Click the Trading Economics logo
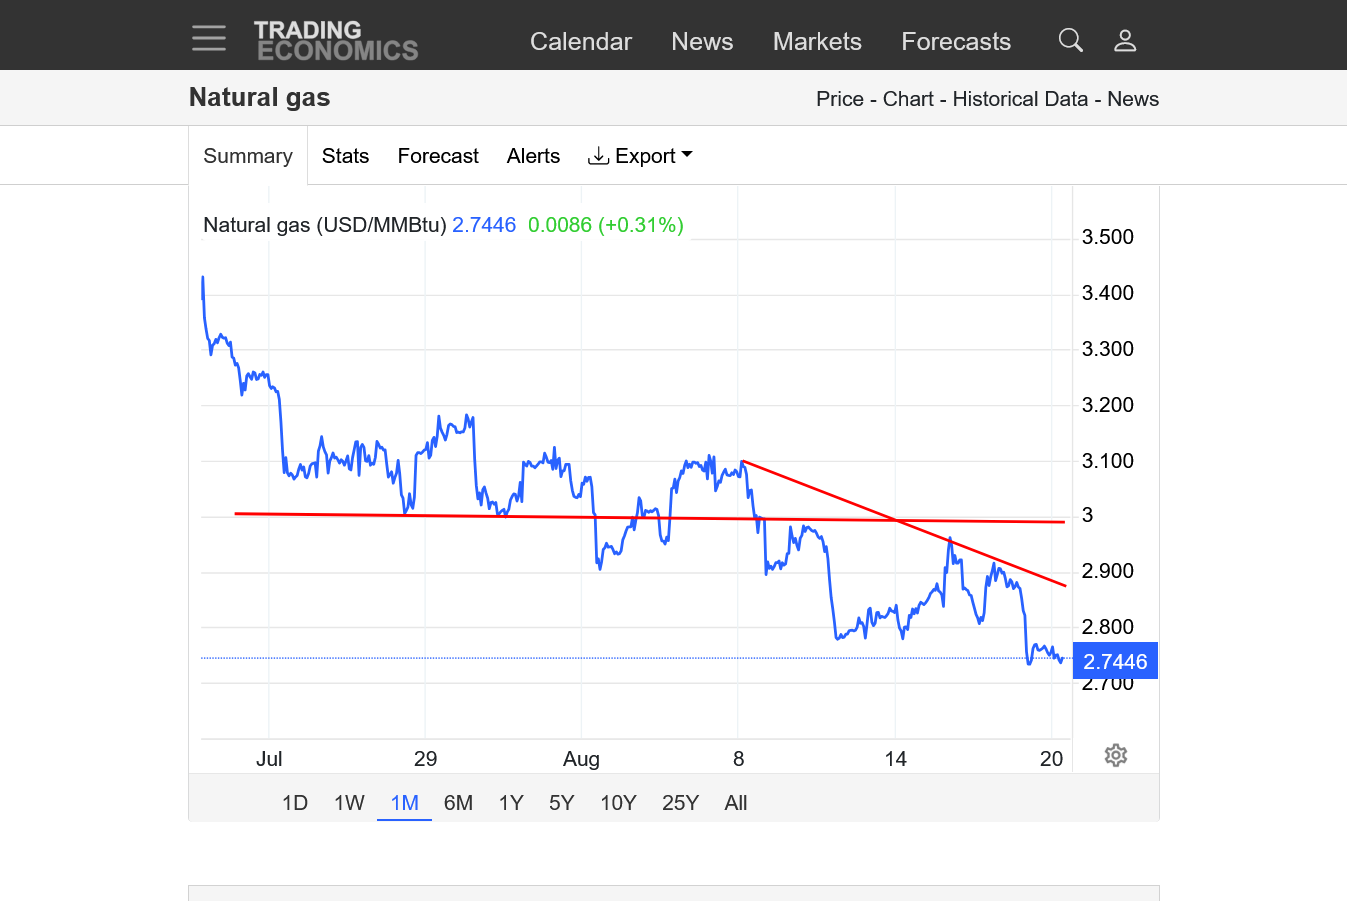This screenshot has width=1347, height=901. tap(336, 41)
